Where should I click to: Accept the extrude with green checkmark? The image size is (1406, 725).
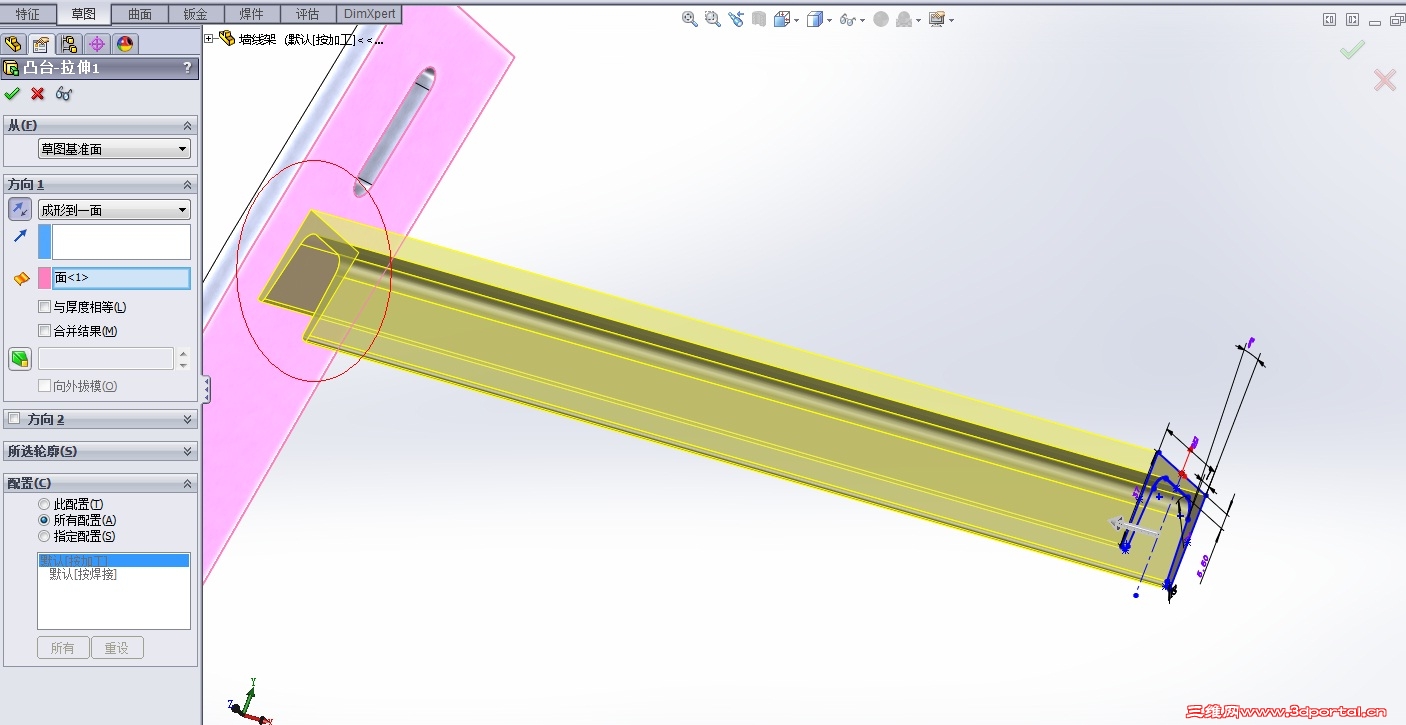click(12, 93)
